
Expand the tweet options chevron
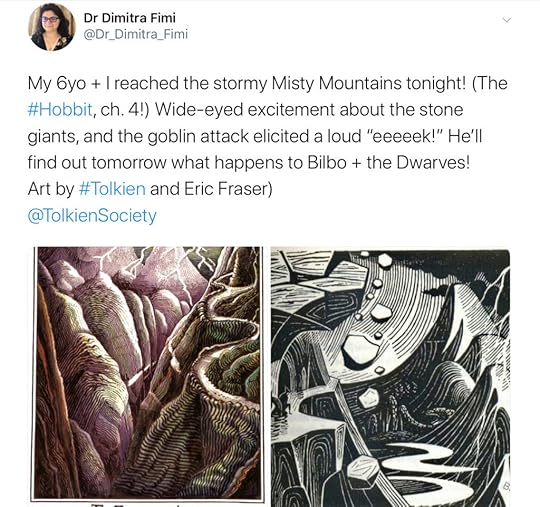click(506, 20)
